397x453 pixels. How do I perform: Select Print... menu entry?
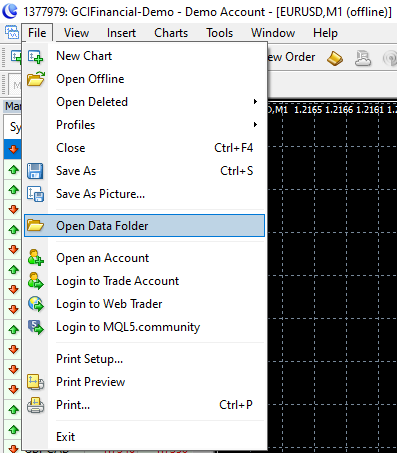144,405
